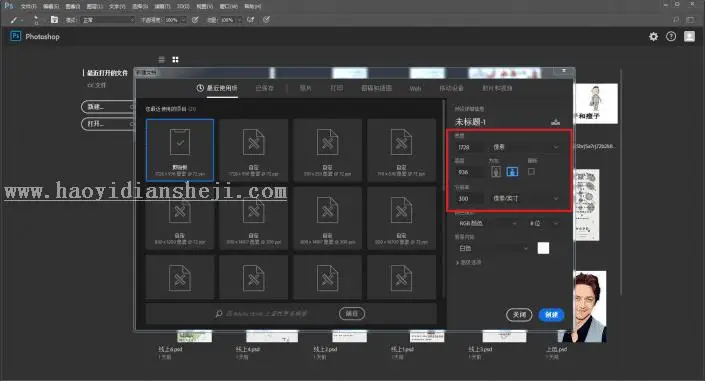Open the width unit 像素 dropdown
705x381 pixels.
click(x=526, y=147)
